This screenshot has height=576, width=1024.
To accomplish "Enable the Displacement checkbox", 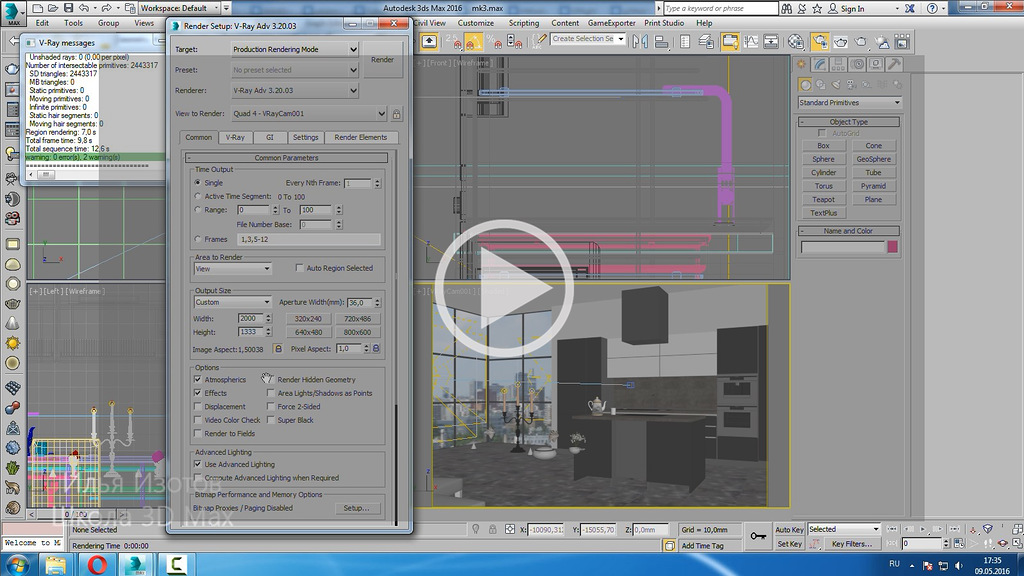I will coord(198,406).
